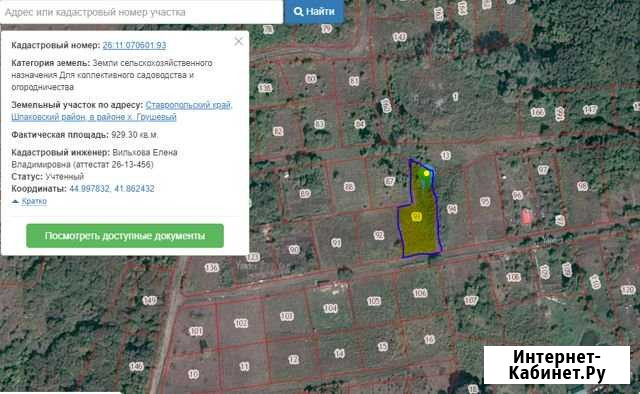Select parcel label 91 on the map

(336, 243)
